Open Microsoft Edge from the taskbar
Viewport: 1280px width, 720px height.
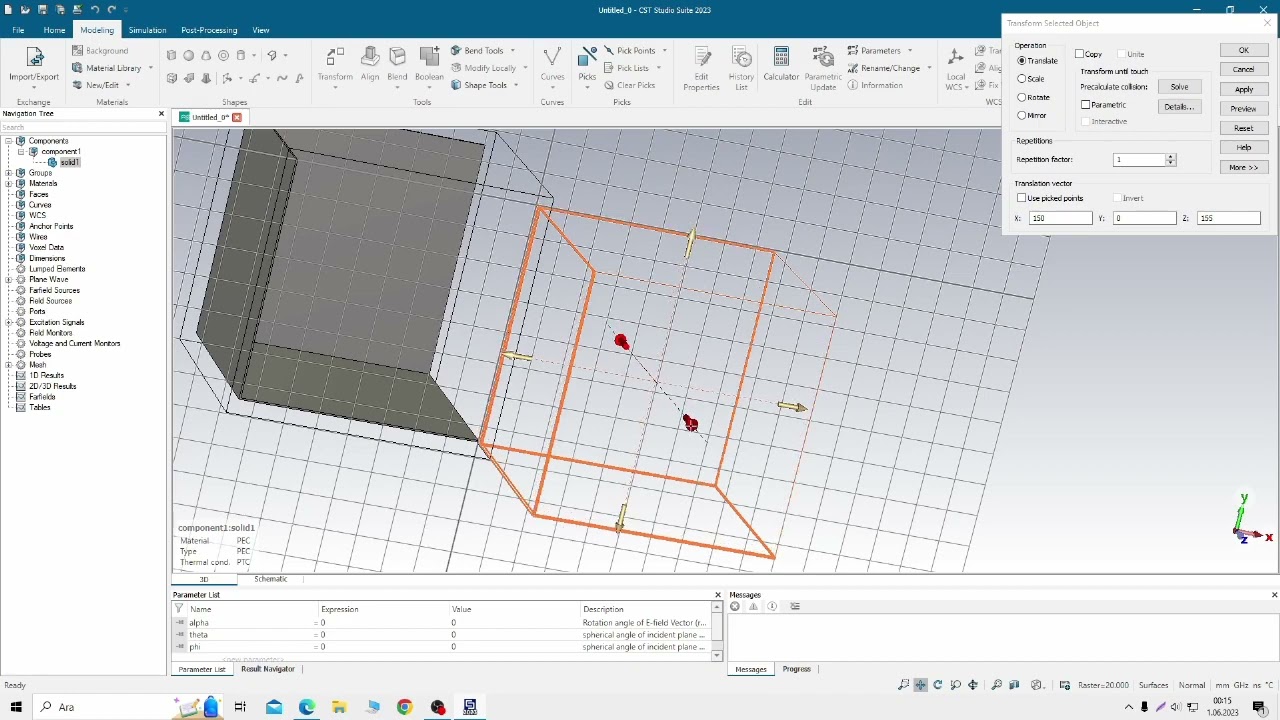pyautogui.click(x=307, y=707)
